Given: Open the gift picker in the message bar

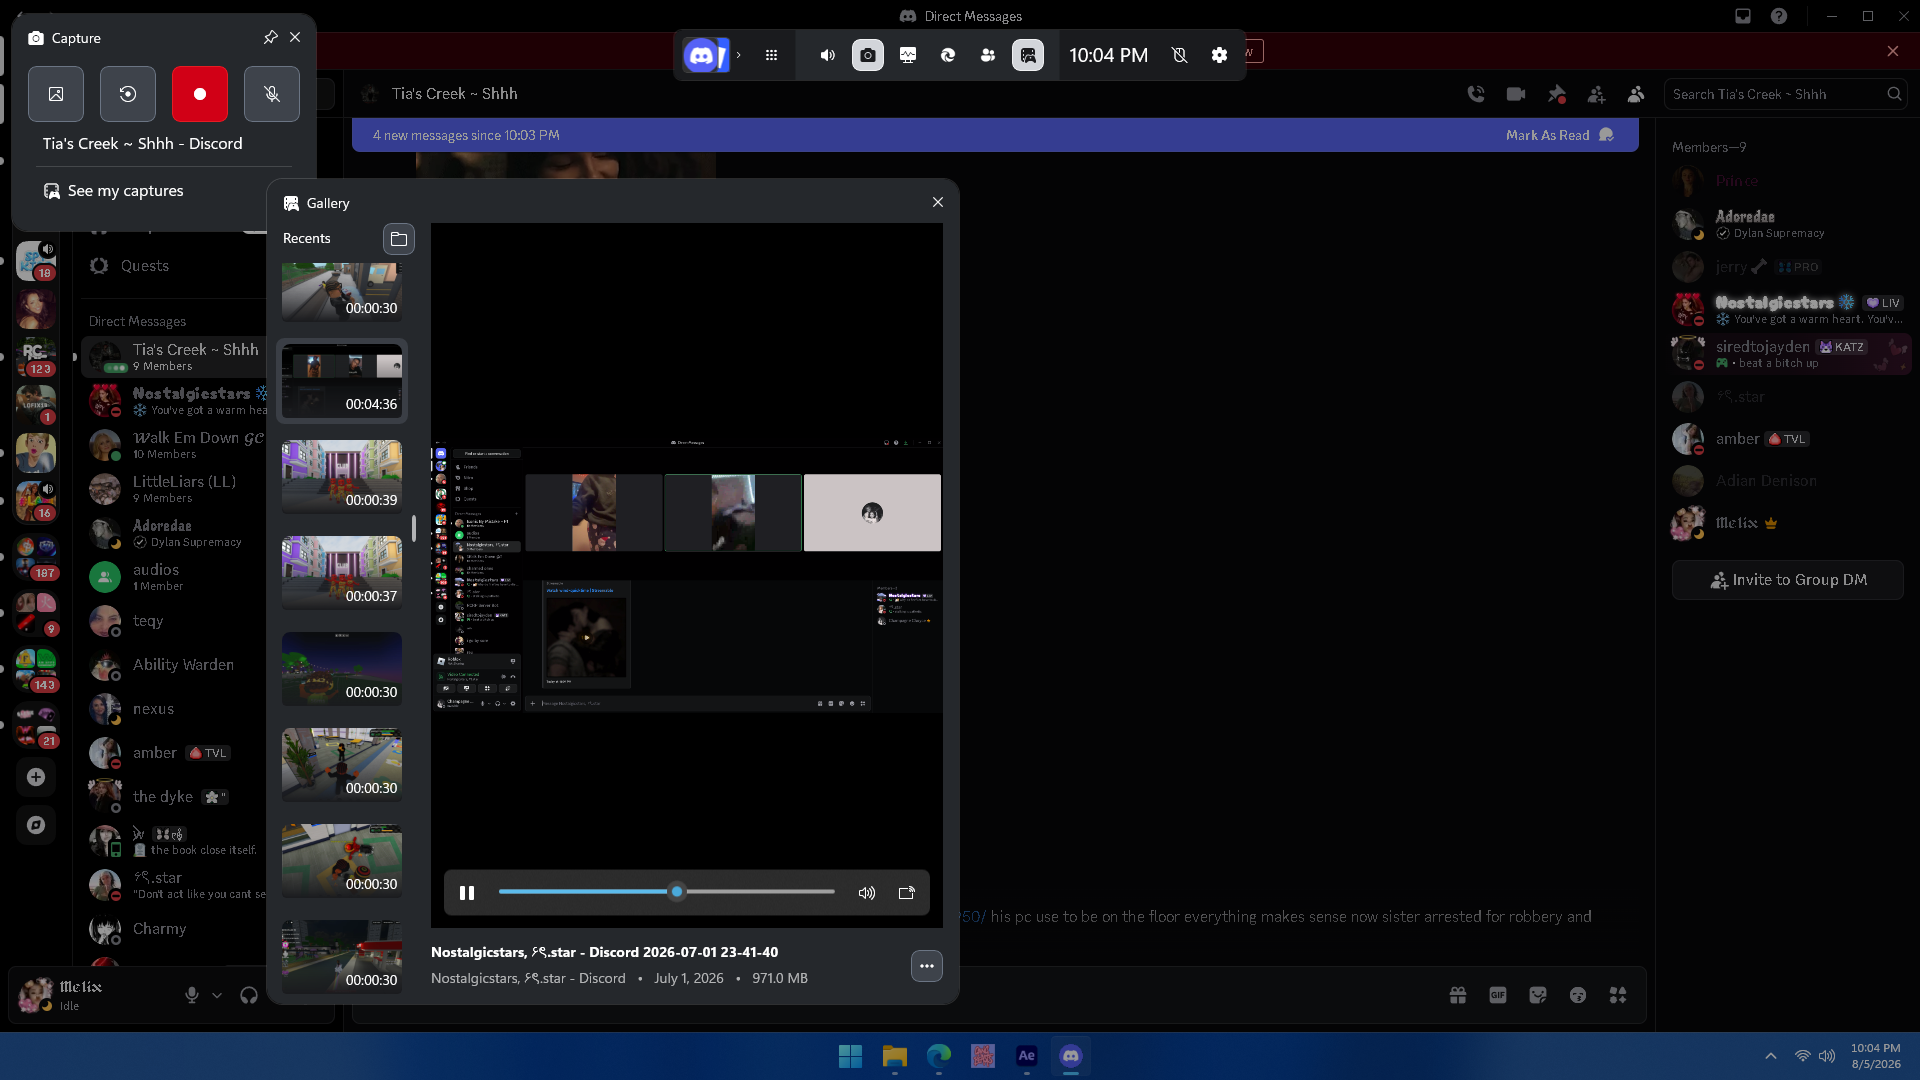Looking at the screenshot, I should pyautogui.click(x=1458, y=995).
